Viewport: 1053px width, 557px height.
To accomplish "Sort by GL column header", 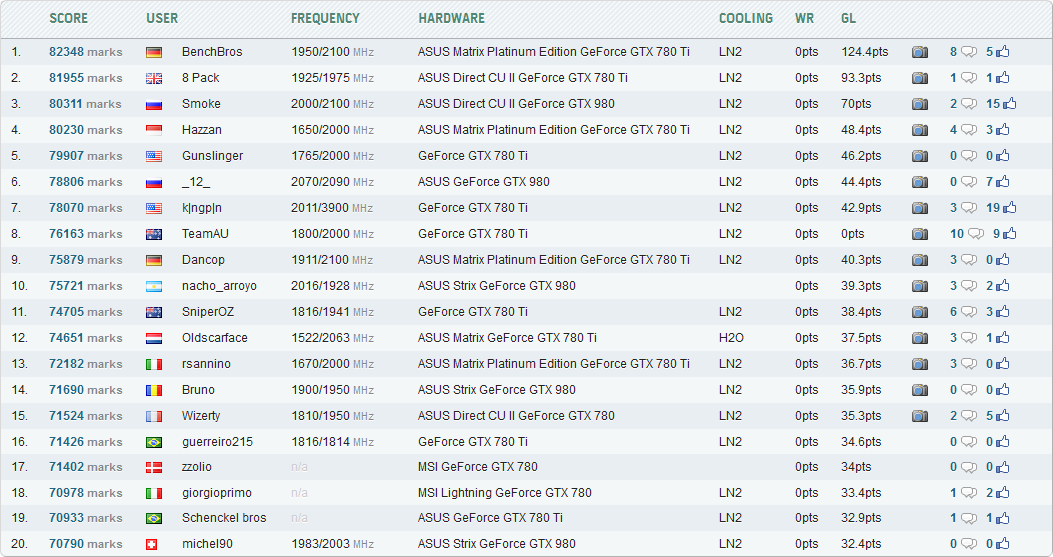I will pyautogui.click(x=848, y=18).
